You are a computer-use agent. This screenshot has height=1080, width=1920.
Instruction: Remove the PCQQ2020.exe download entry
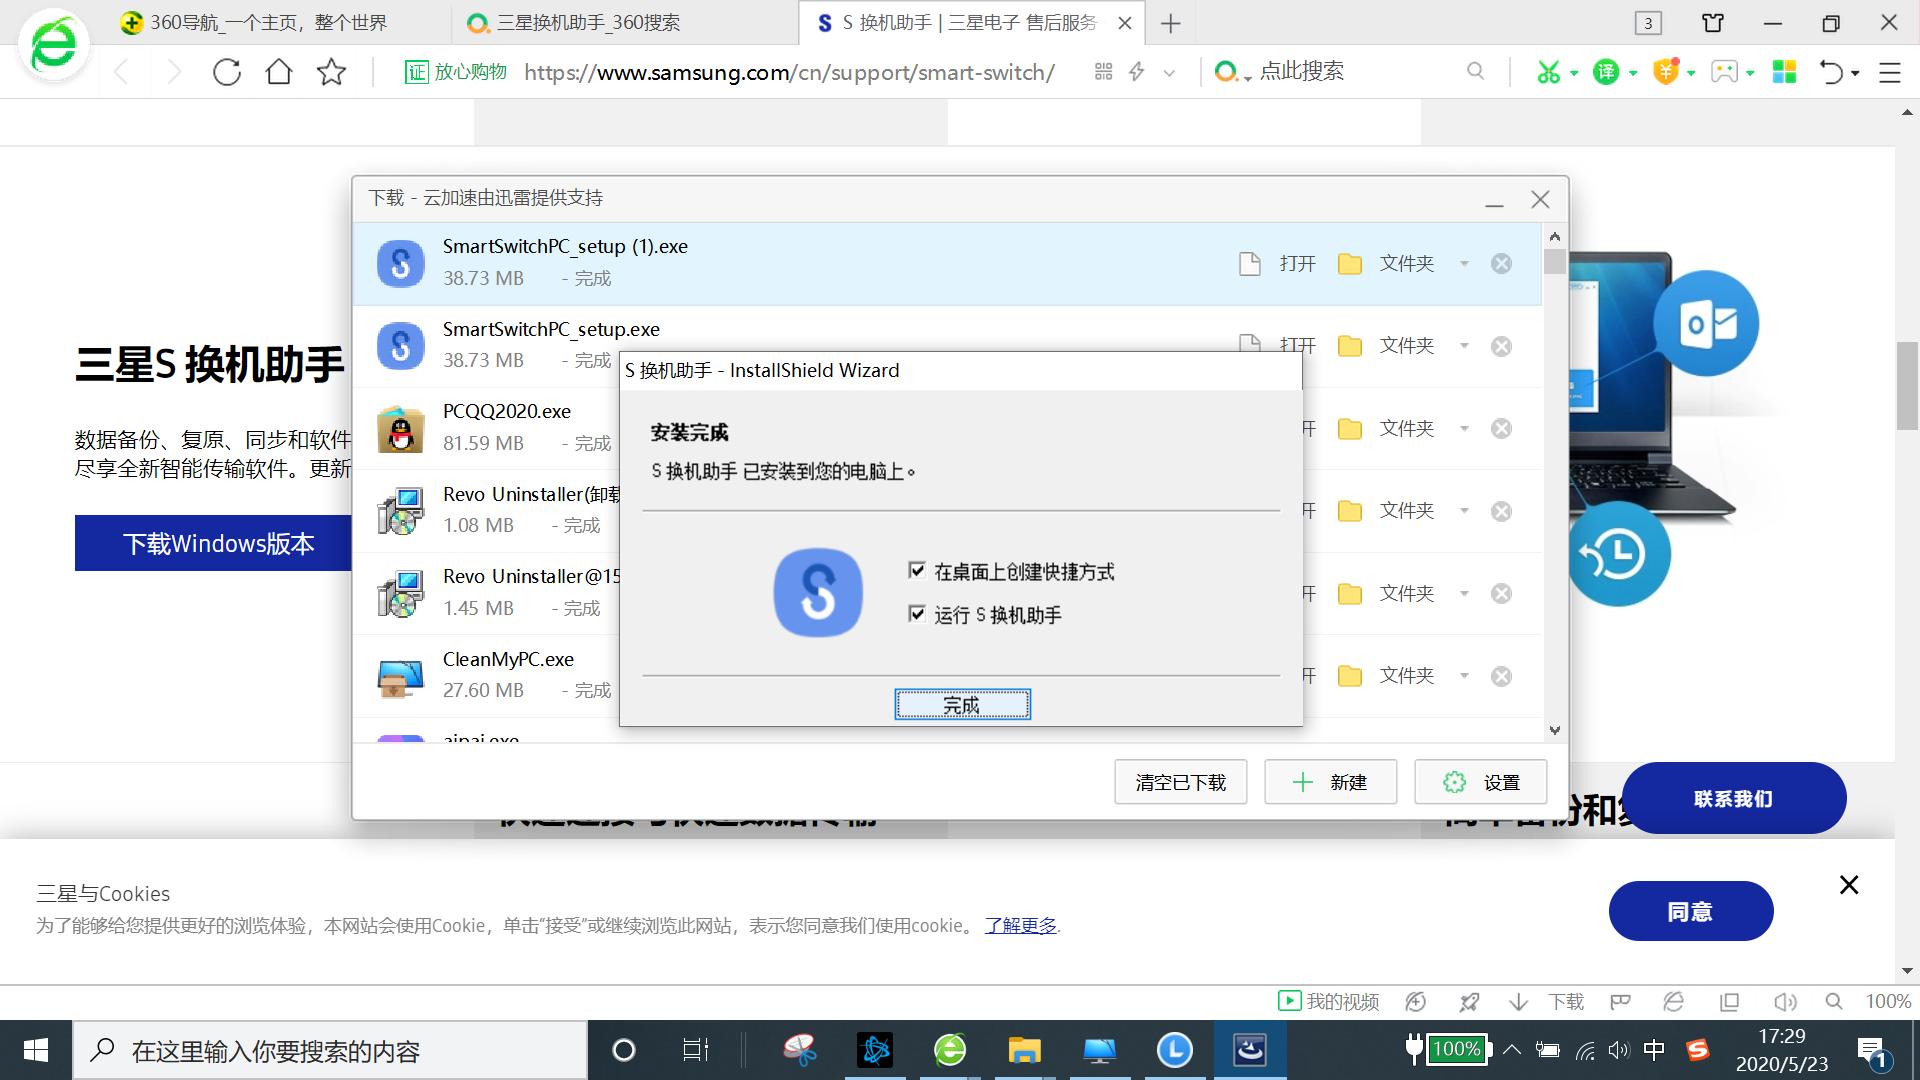1501,429
